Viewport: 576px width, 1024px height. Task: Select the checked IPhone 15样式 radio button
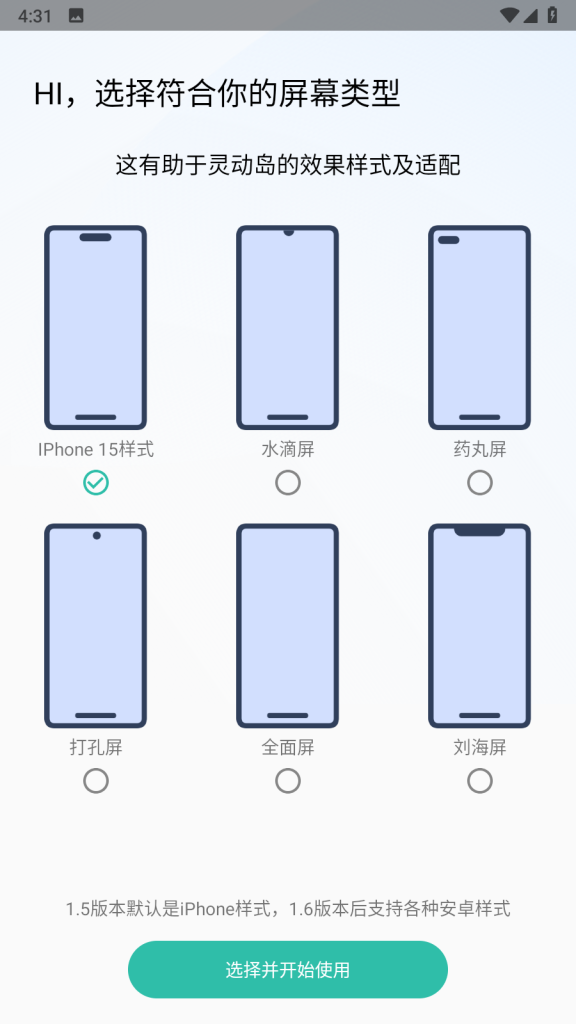click(96, 483)
